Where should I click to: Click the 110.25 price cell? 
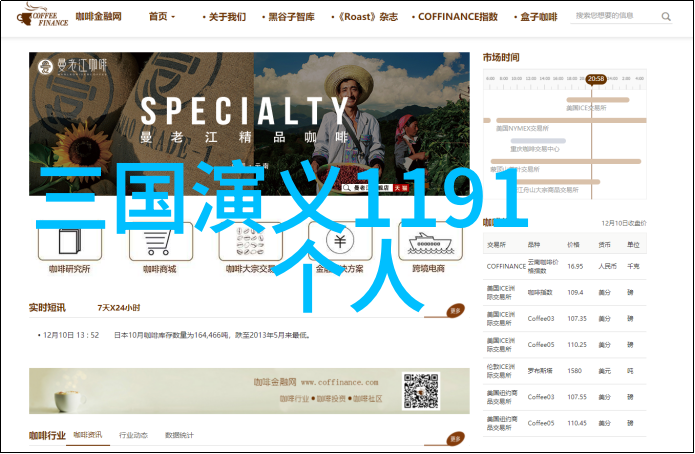[x=577, y=345]
